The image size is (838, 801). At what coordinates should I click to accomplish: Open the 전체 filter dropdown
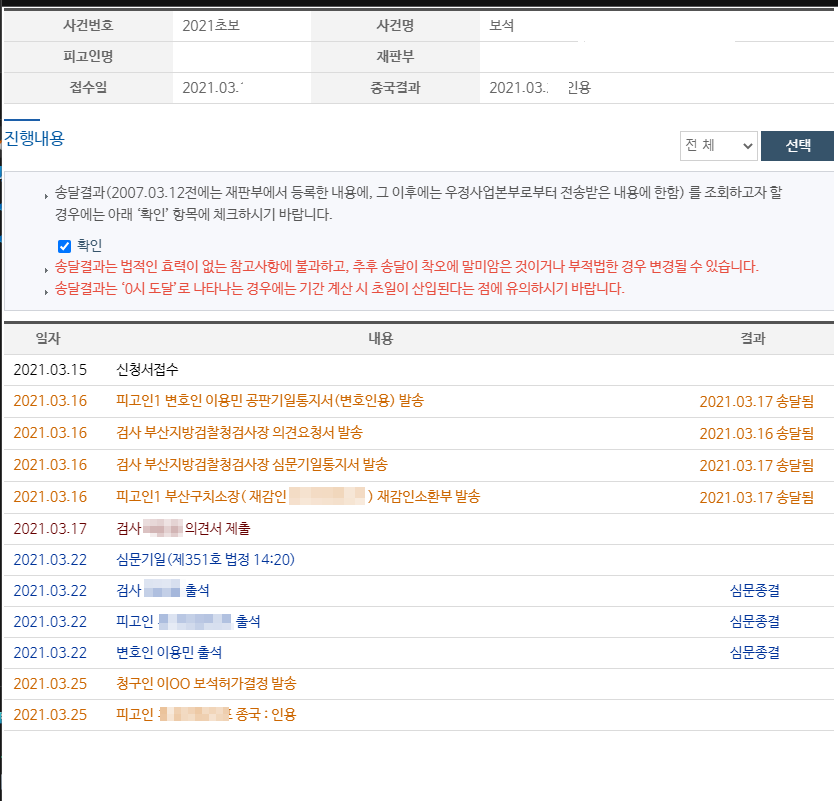[718, 146]
